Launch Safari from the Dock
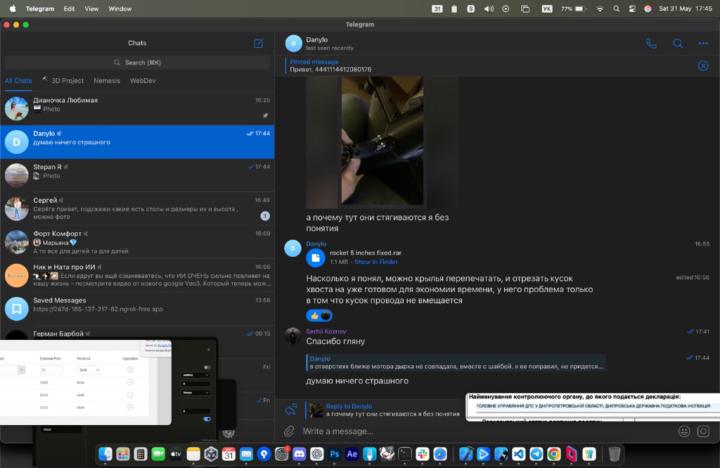Viewport: 720px width, 468px height. click(x=440, y=454)
